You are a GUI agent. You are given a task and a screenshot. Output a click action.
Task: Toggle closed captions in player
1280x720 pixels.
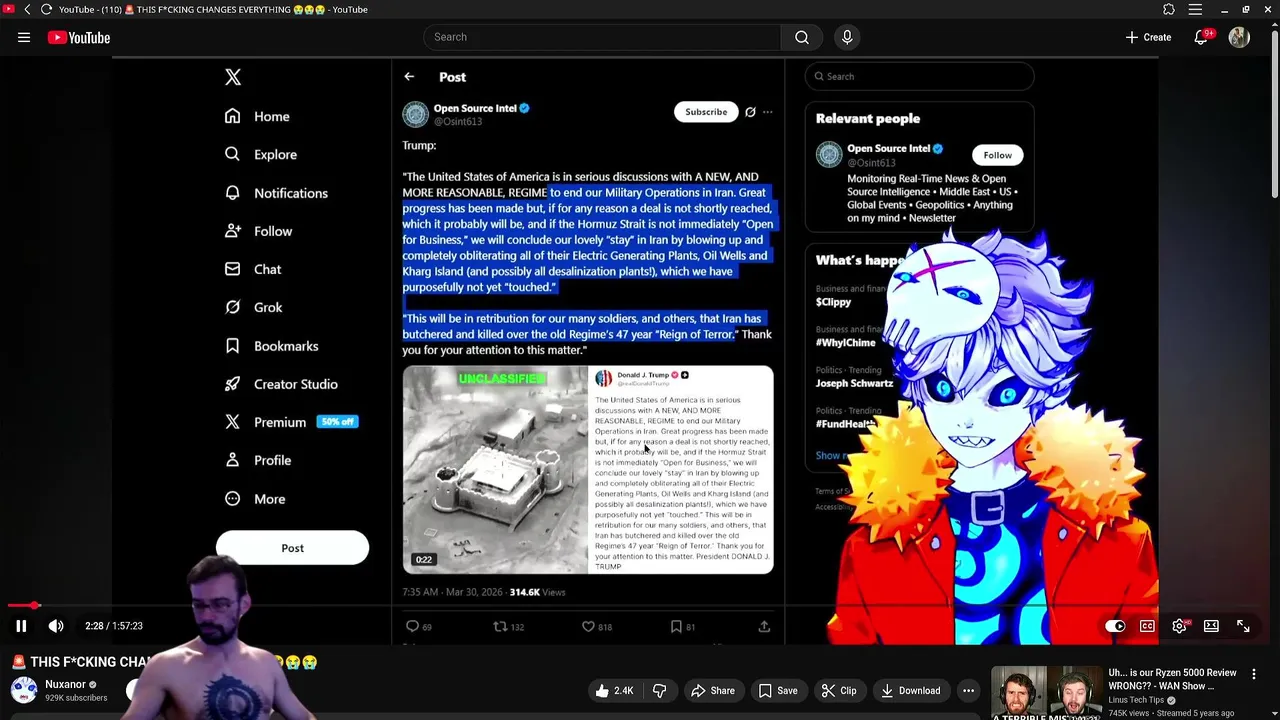point(1147,626)
